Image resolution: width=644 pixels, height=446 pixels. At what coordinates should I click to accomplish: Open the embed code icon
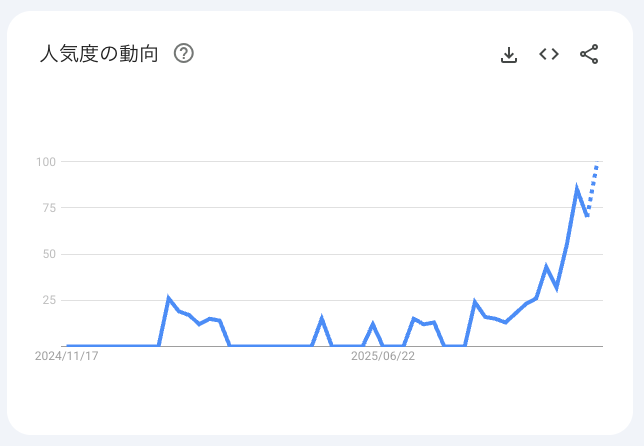[x=549, y=54]
